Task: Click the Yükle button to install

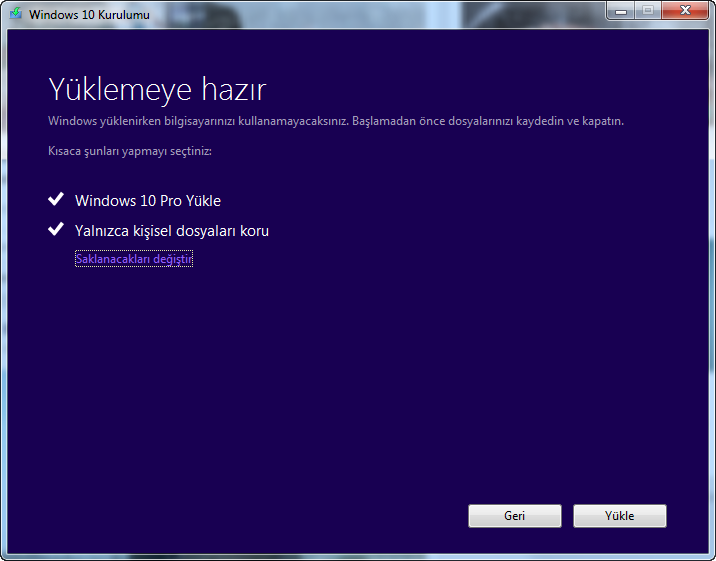Action: 620,516
